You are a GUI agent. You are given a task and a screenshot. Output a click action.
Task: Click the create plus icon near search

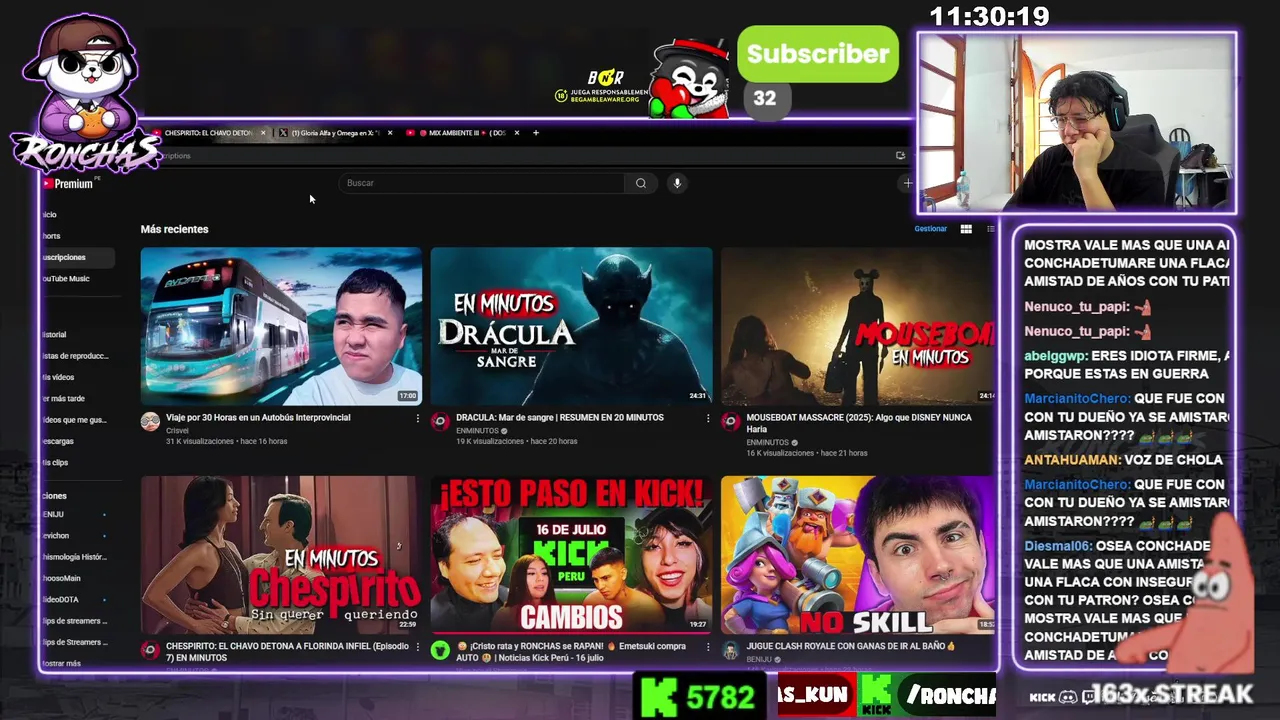point(907,183)
